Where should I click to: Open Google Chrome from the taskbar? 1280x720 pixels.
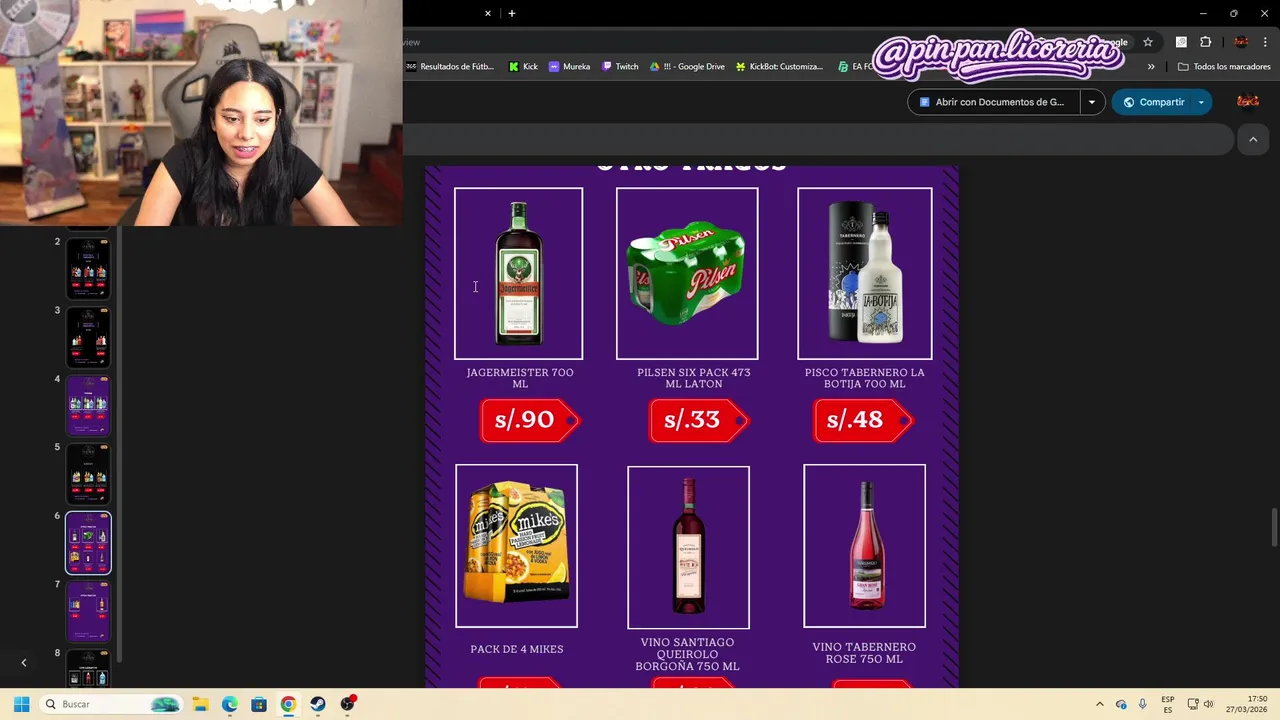click(x=288, y=704)
